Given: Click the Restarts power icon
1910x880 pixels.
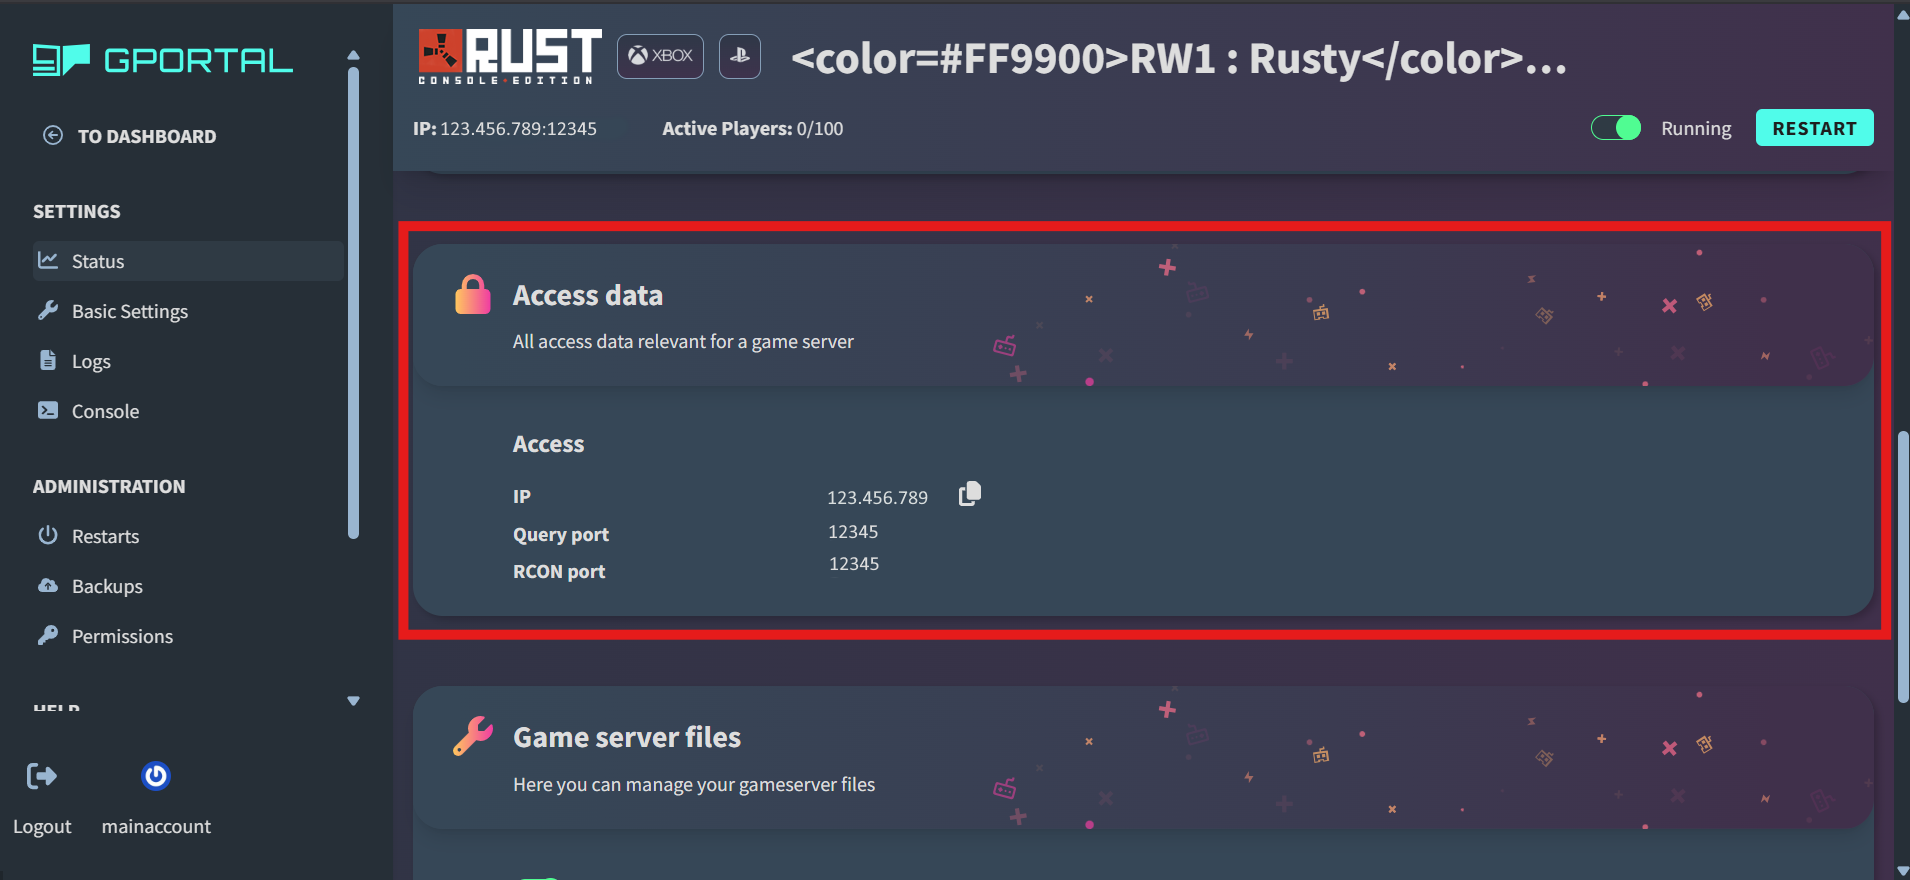Looking at the screenshot, I should [48, 535].
